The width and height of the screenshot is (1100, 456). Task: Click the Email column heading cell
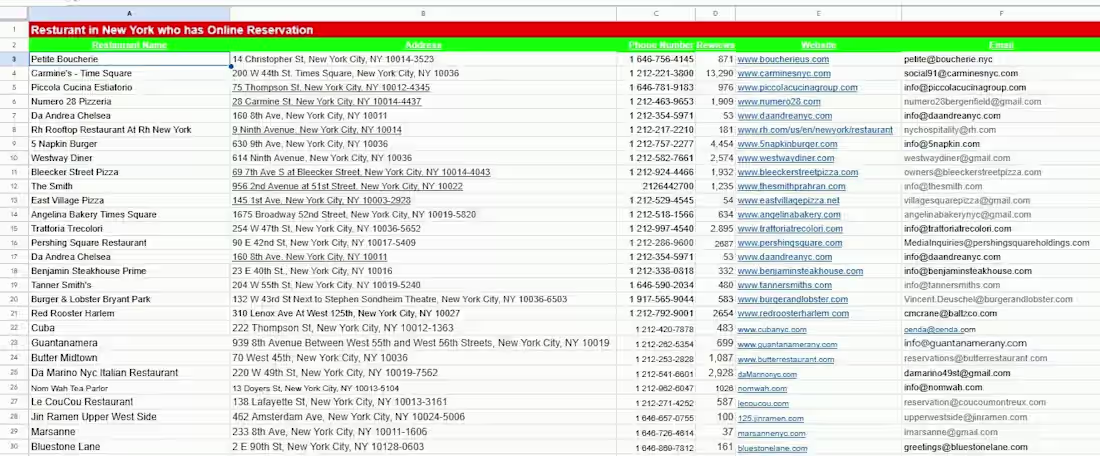pos(1000,45)
